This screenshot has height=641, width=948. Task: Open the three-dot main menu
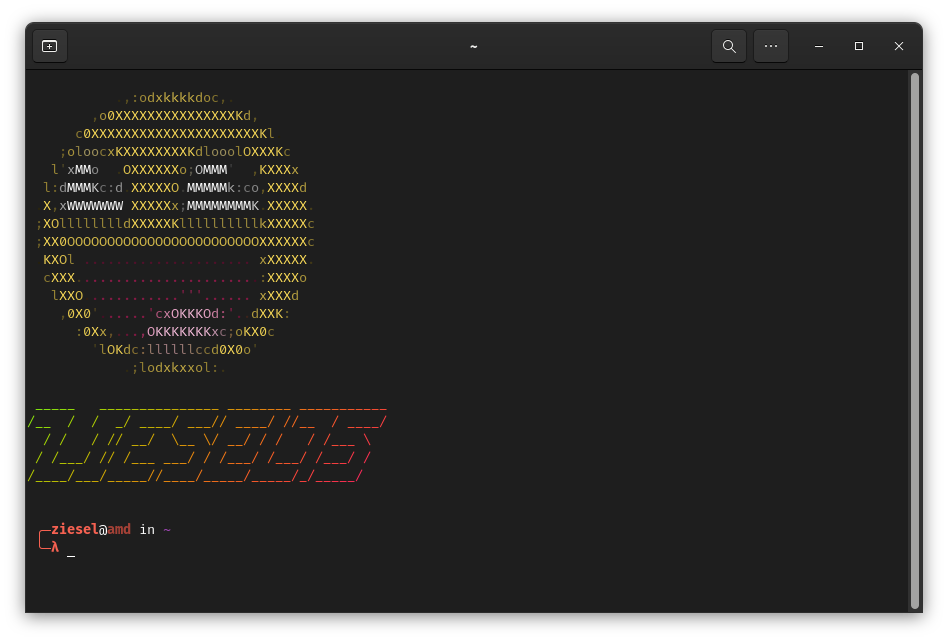click(x=770, y=46)
